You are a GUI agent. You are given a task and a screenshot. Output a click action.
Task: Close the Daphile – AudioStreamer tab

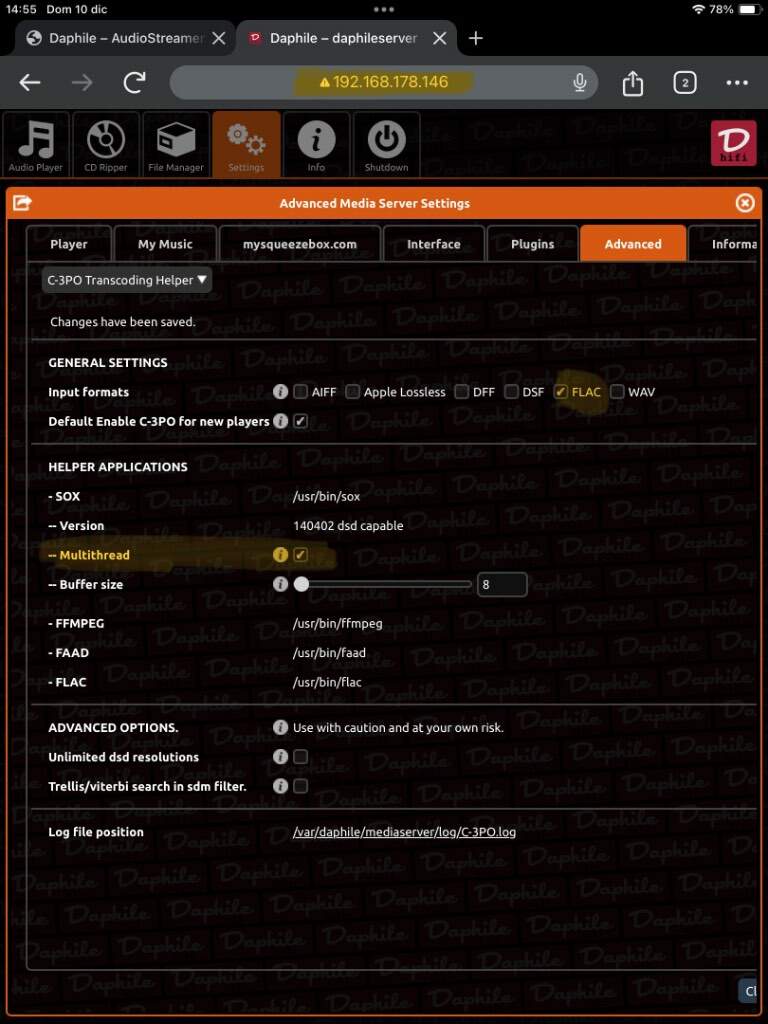(x=219, y=39)
